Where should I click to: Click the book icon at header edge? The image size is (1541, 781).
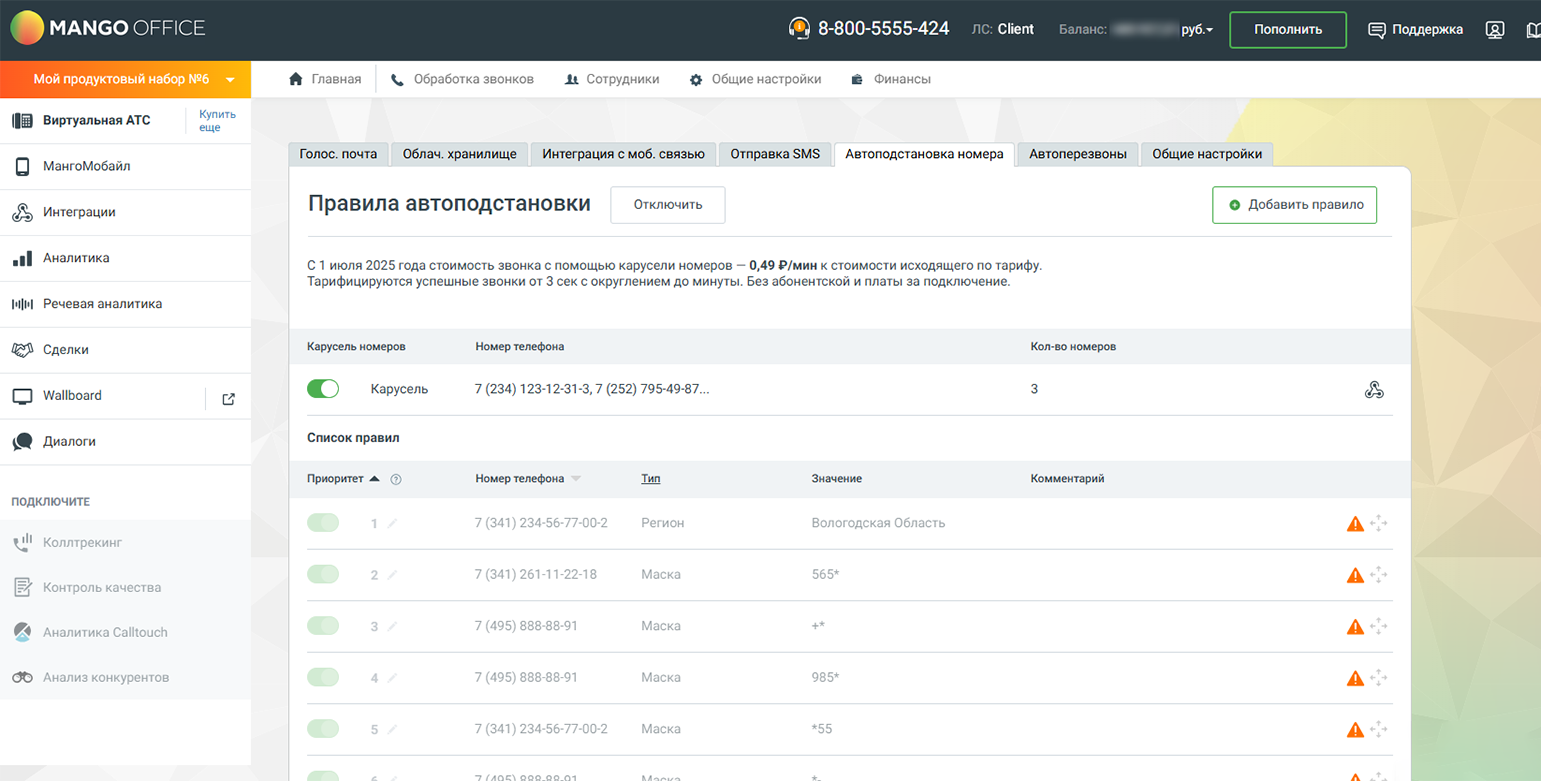click(x=1534, y=30)
